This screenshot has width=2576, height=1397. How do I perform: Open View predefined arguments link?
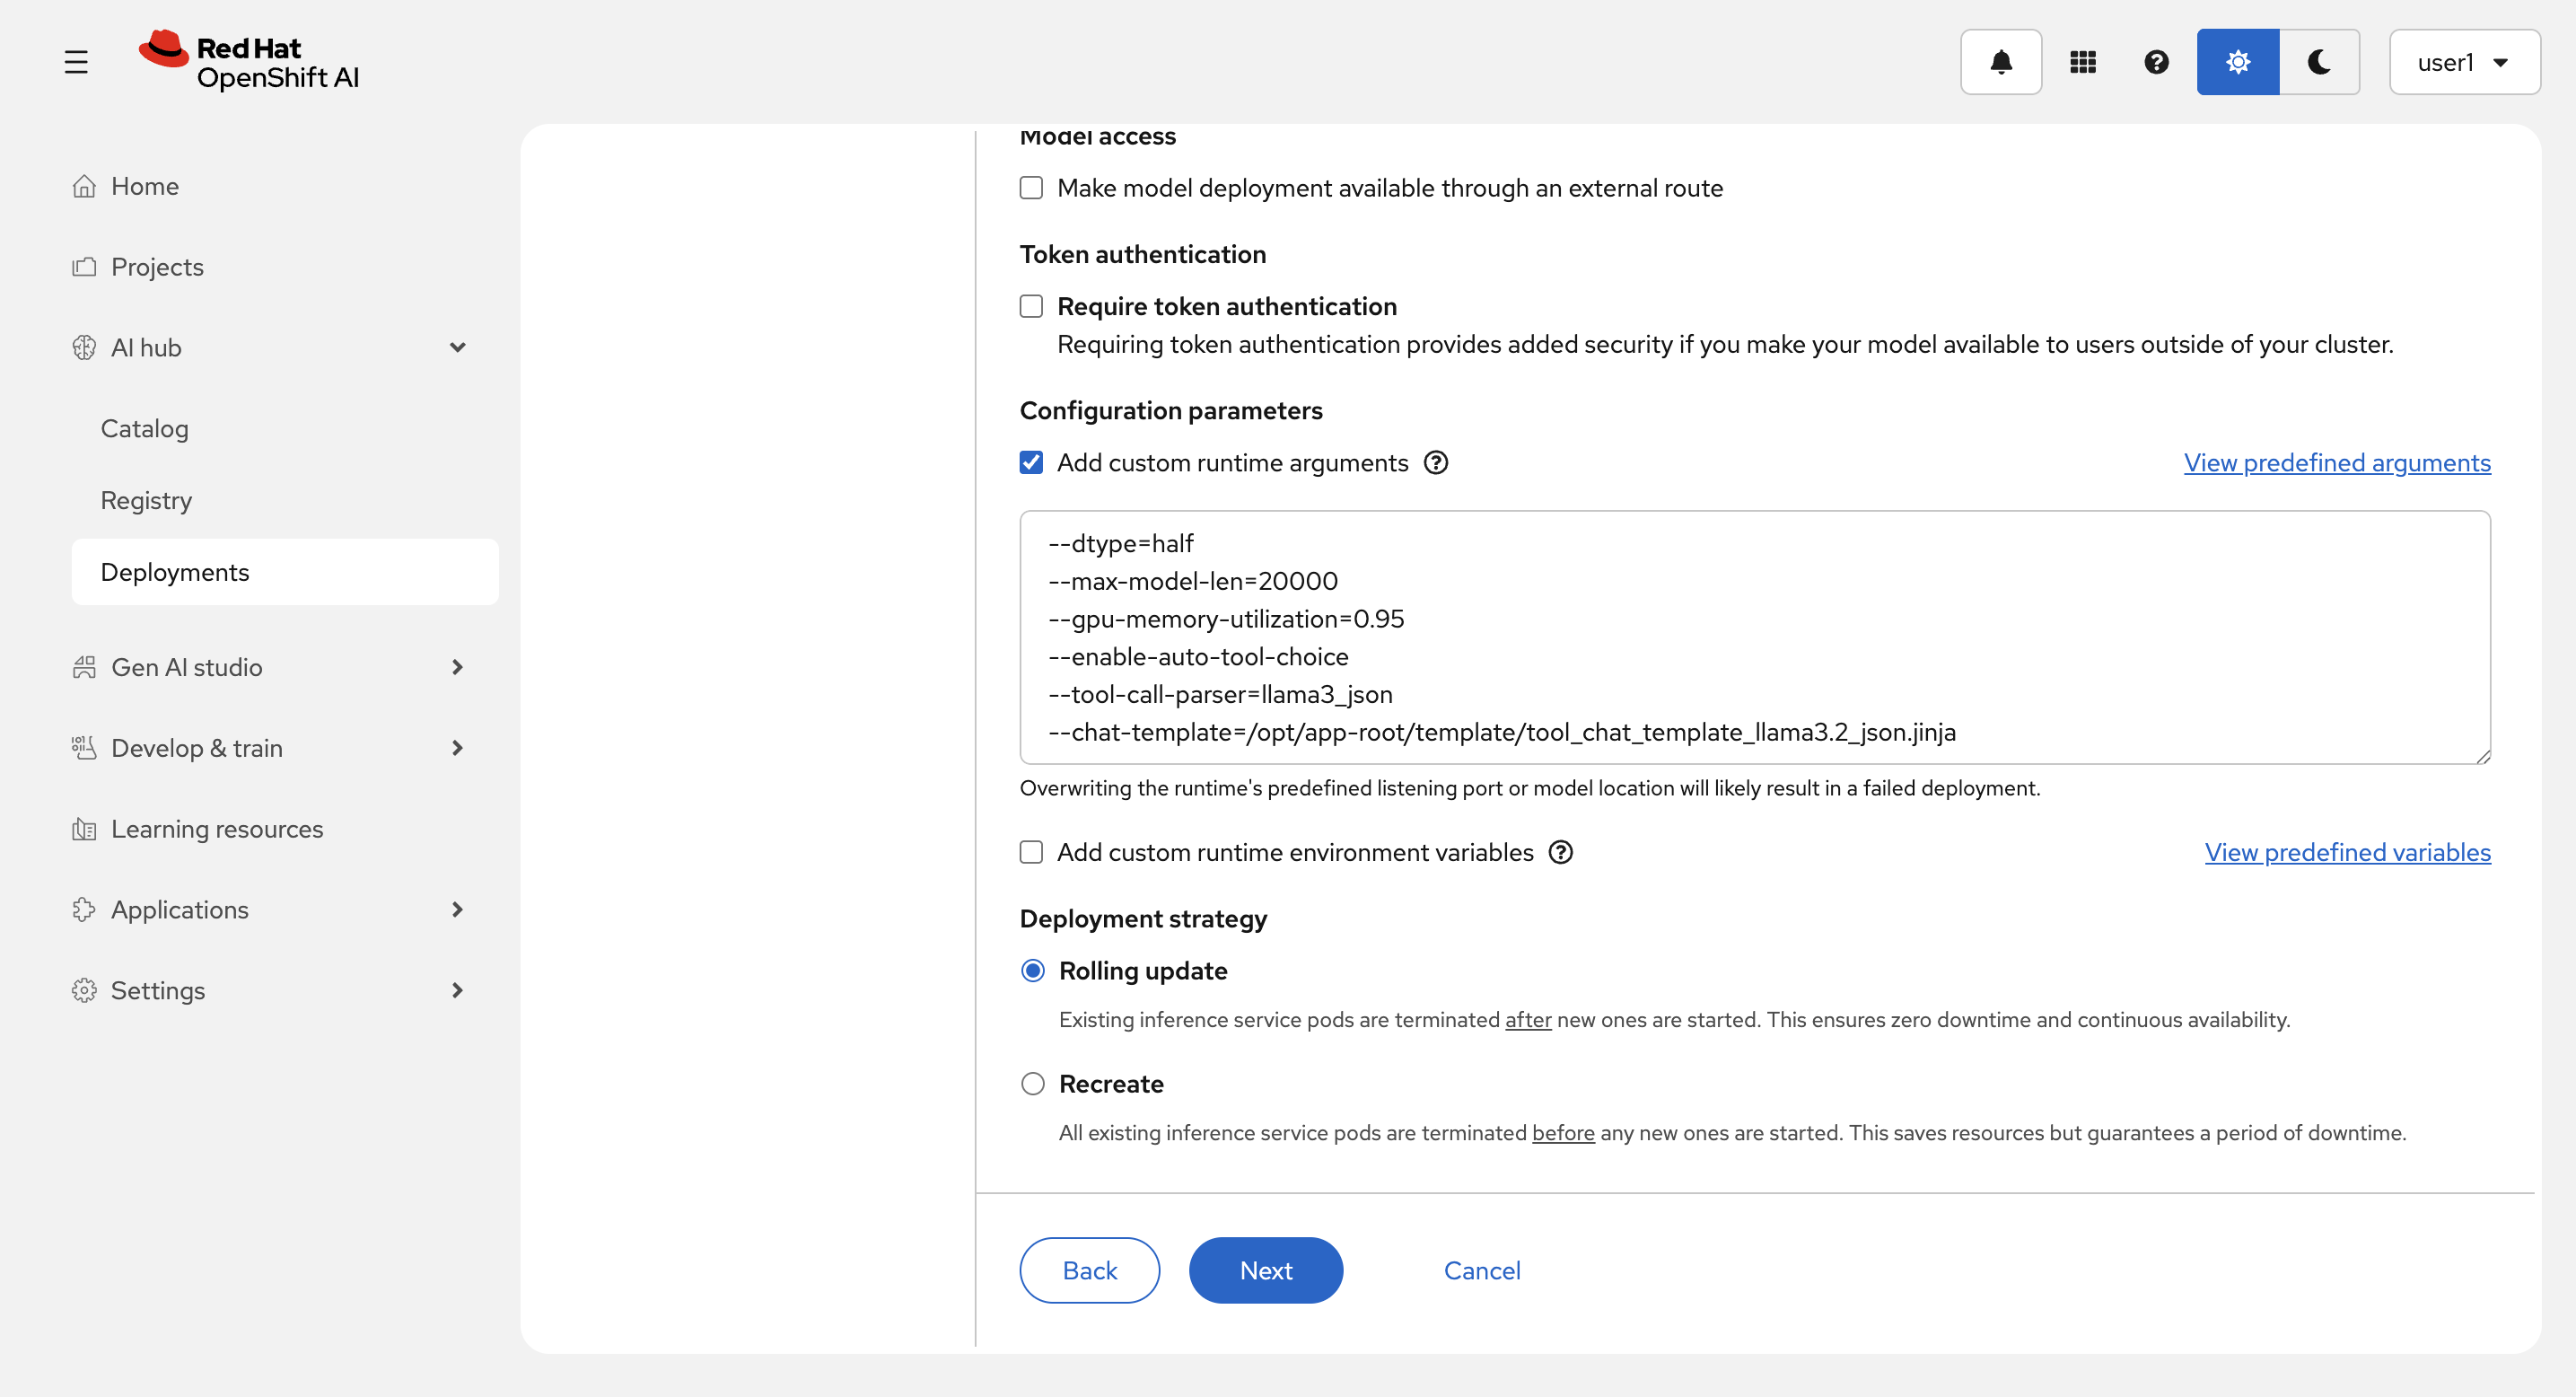click(x=2336, y=463)
